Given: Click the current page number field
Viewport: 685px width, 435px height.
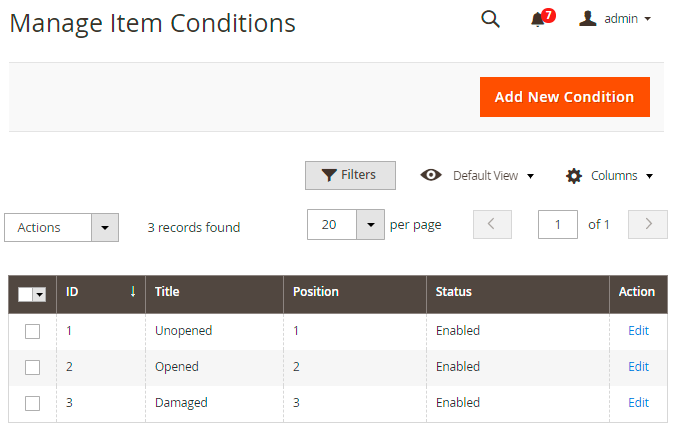Looking at the screenshot, I should pos(557,225).
